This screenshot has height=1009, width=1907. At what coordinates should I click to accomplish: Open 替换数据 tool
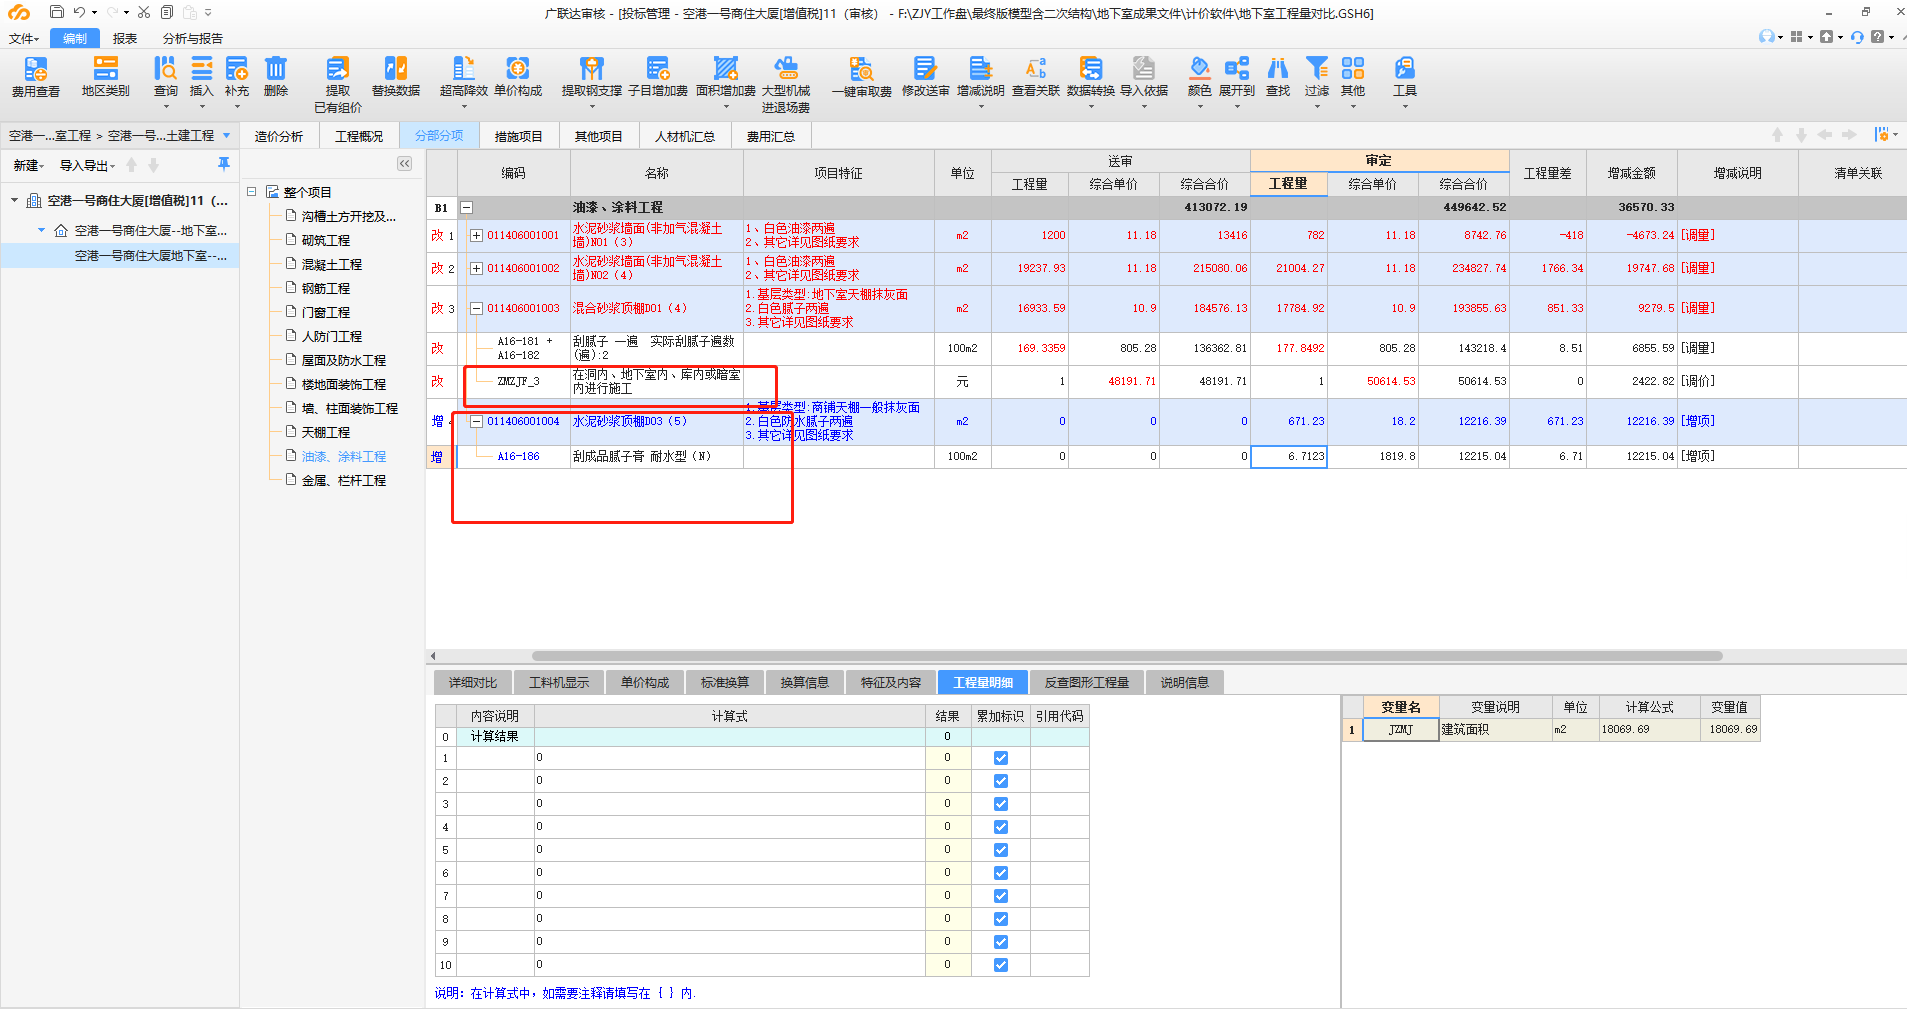[396, 77]
